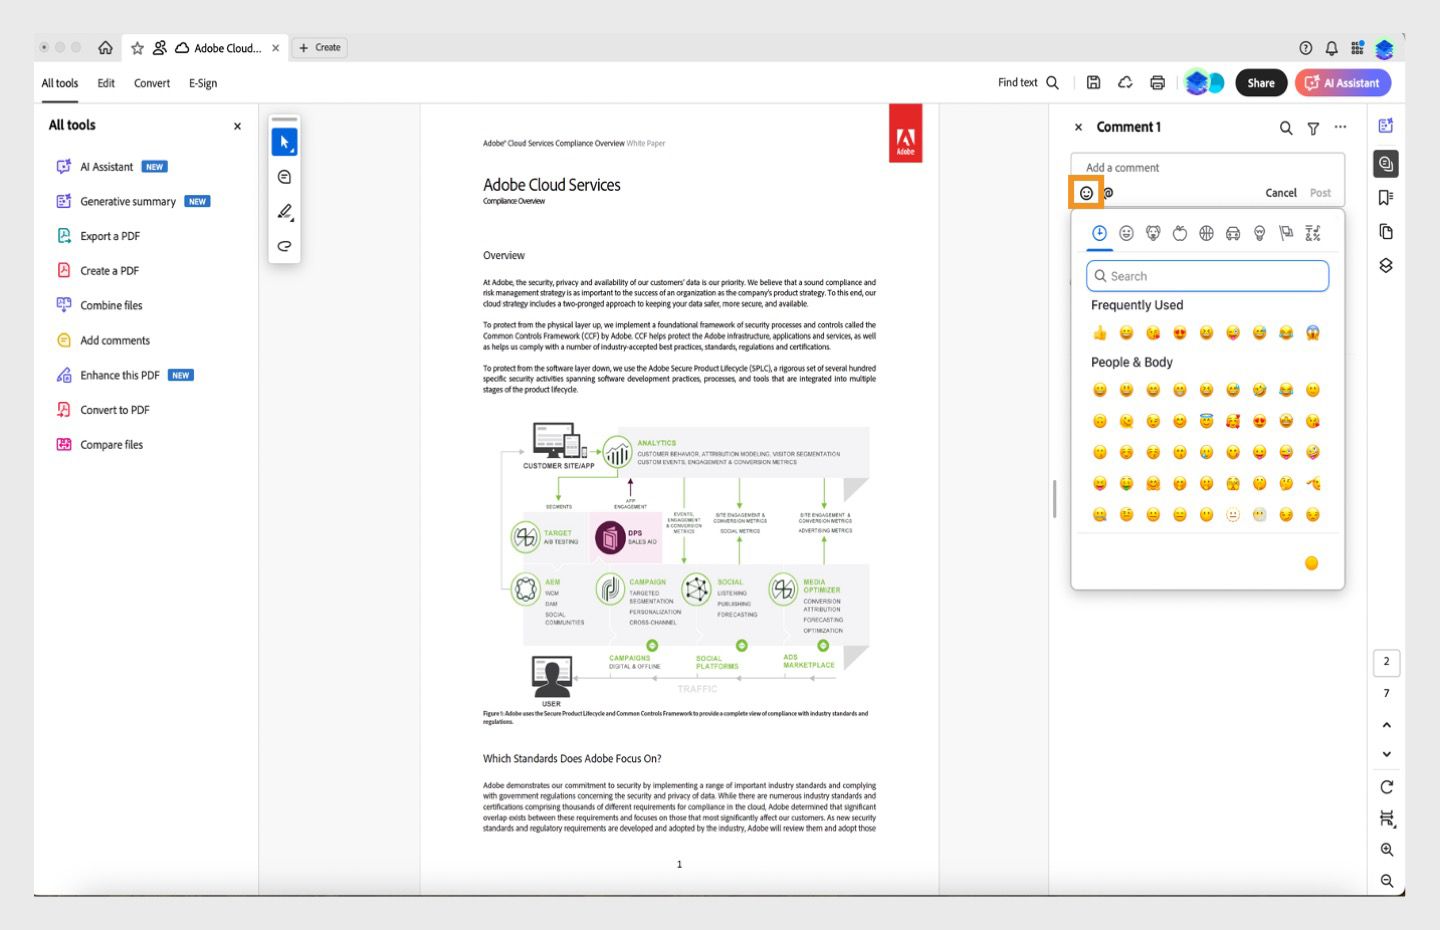Image resolution: width=1440 pixels, height=930 pixels.
Task: Show page thumbnails panel in right rail
Action: [1386, 232]
